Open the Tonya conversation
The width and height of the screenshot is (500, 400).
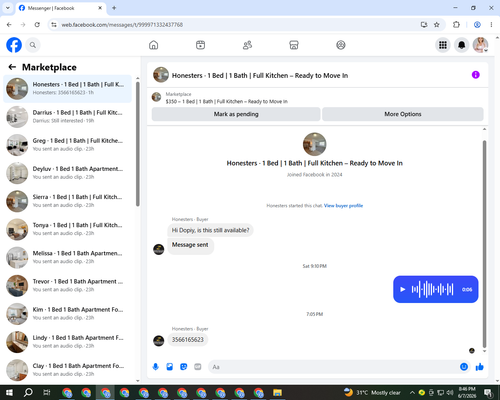(67, 229)
